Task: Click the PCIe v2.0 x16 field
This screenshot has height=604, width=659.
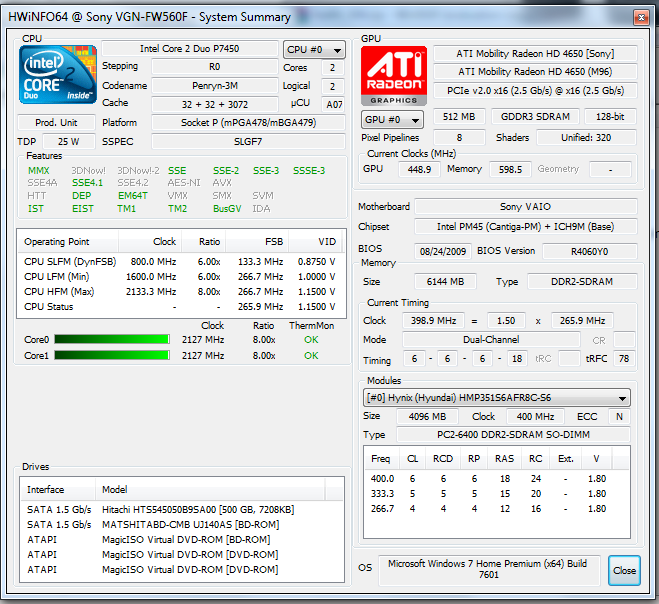Action: tap(535, 90)
